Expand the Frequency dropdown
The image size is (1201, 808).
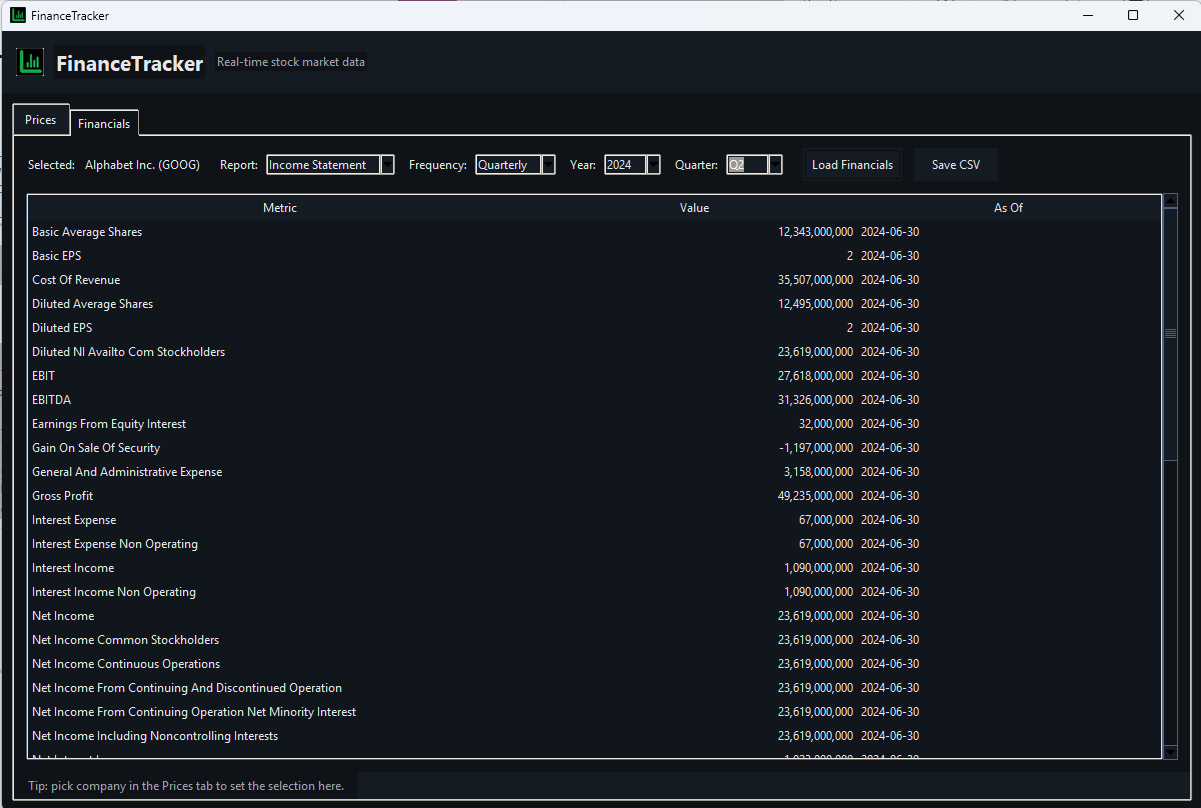tap(548, 165)
